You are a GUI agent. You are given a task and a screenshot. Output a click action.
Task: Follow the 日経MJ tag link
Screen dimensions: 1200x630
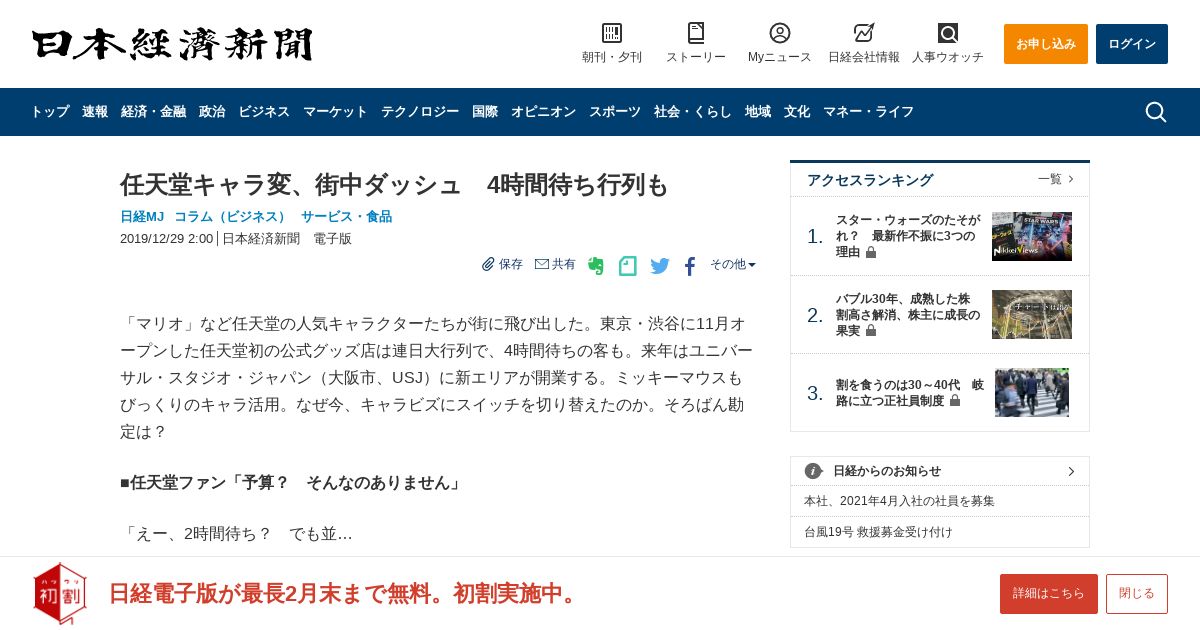pos(142,216)
